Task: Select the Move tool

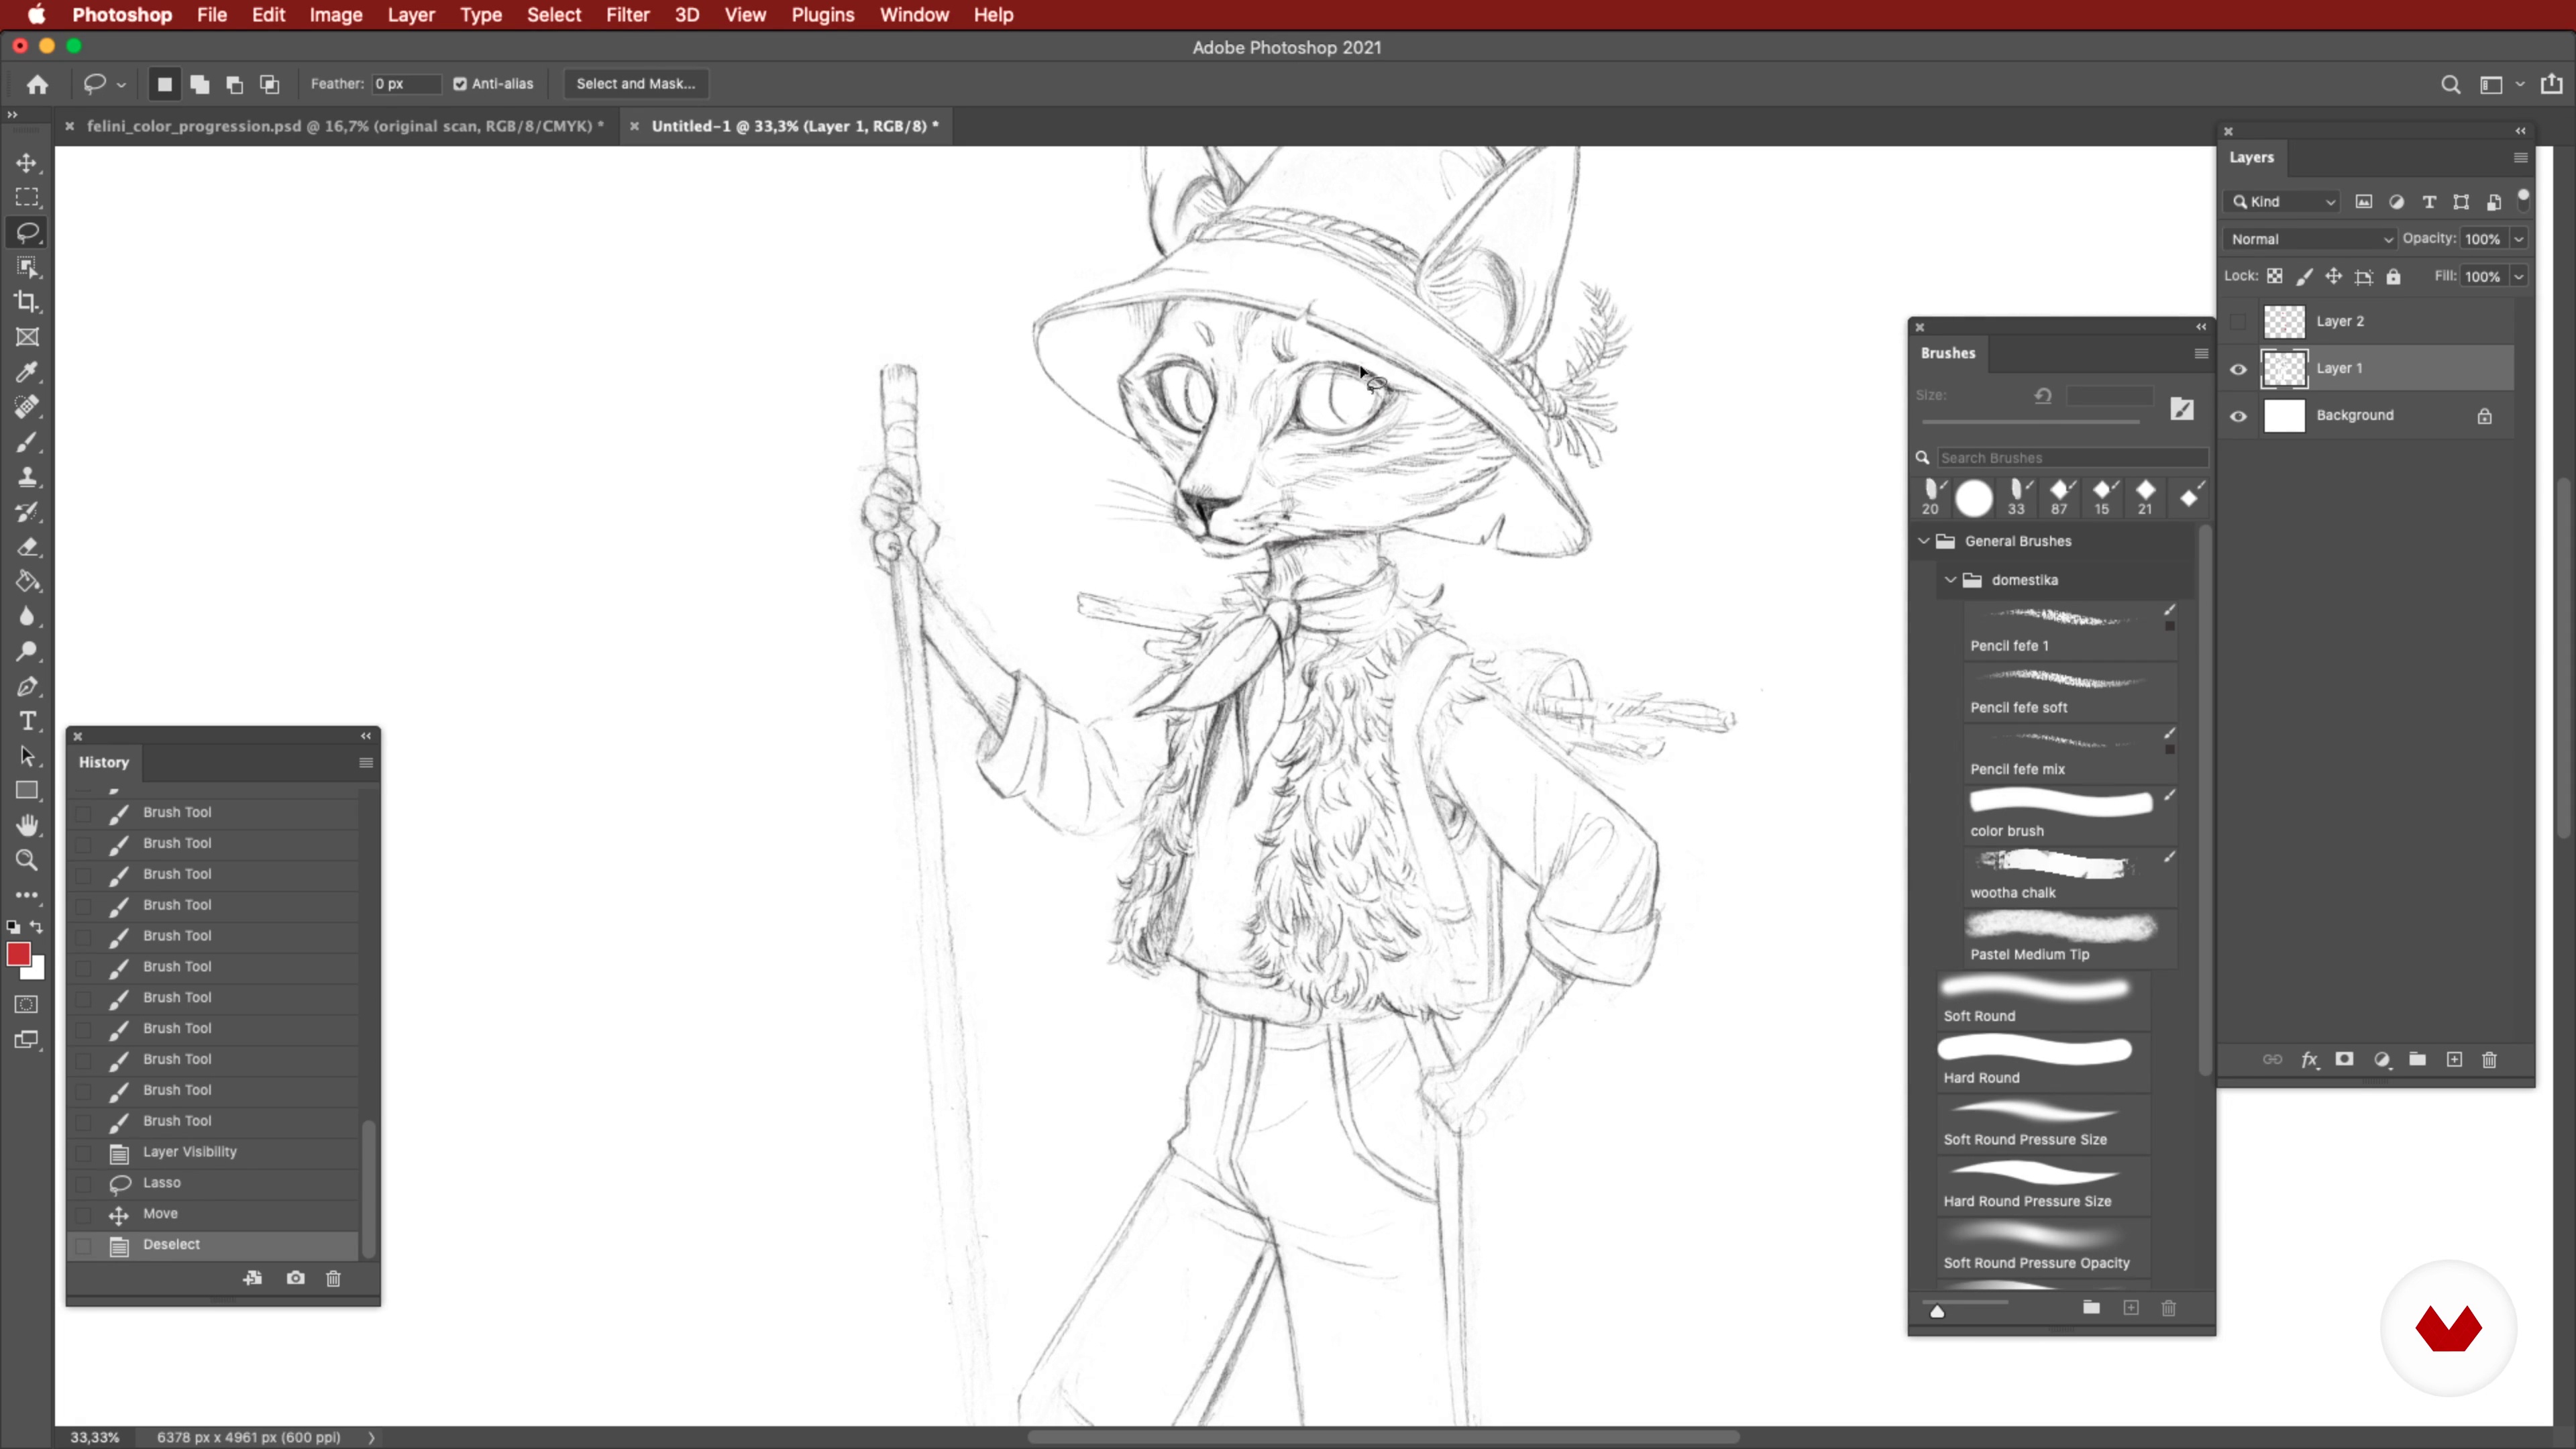Action: coord(27,162)
